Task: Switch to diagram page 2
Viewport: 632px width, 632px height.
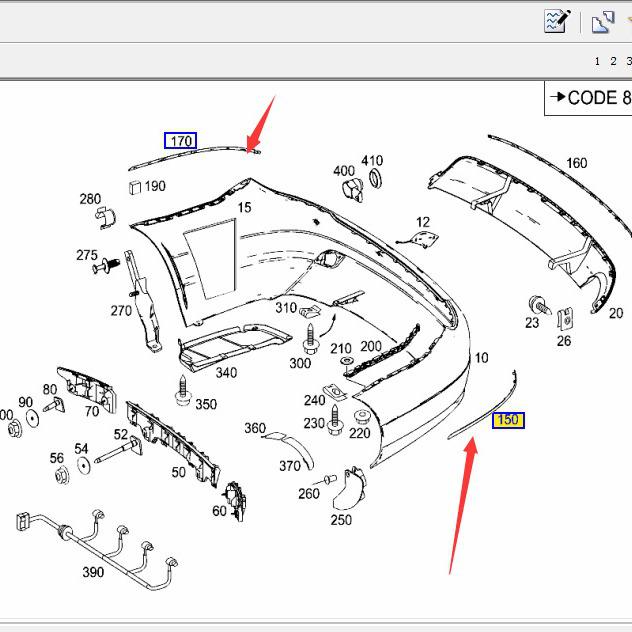Action: point(613,62)
